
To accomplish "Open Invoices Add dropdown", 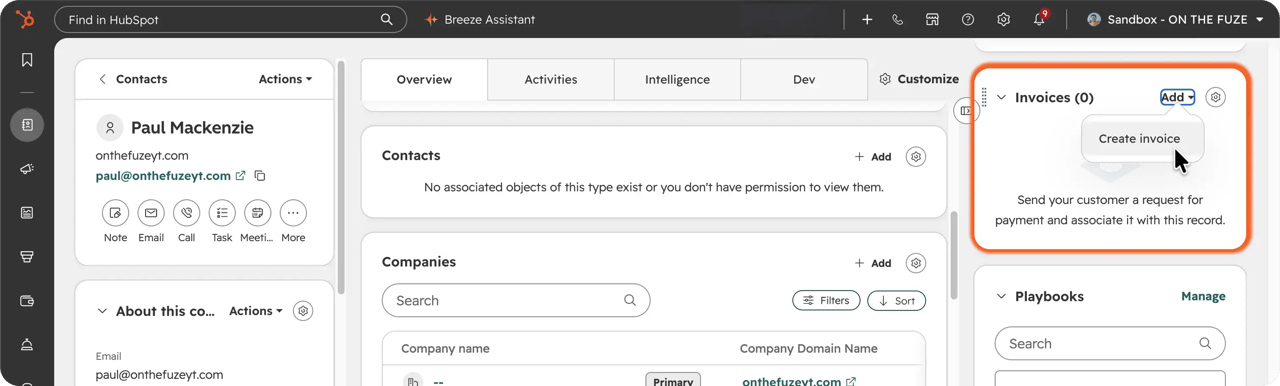I will (x=1177, y=97).
